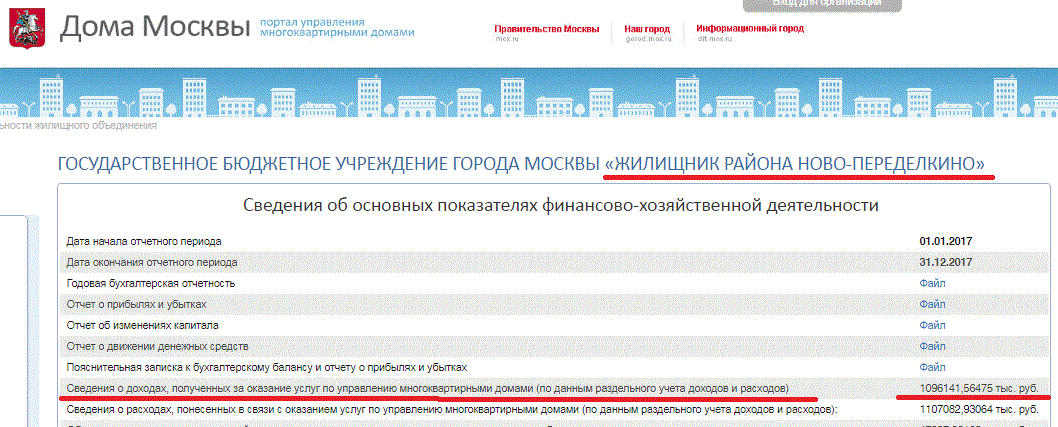Open Отчет об изменениях капитала file
Viewport: 1058px width, 427px height.
tap(932, 325)
